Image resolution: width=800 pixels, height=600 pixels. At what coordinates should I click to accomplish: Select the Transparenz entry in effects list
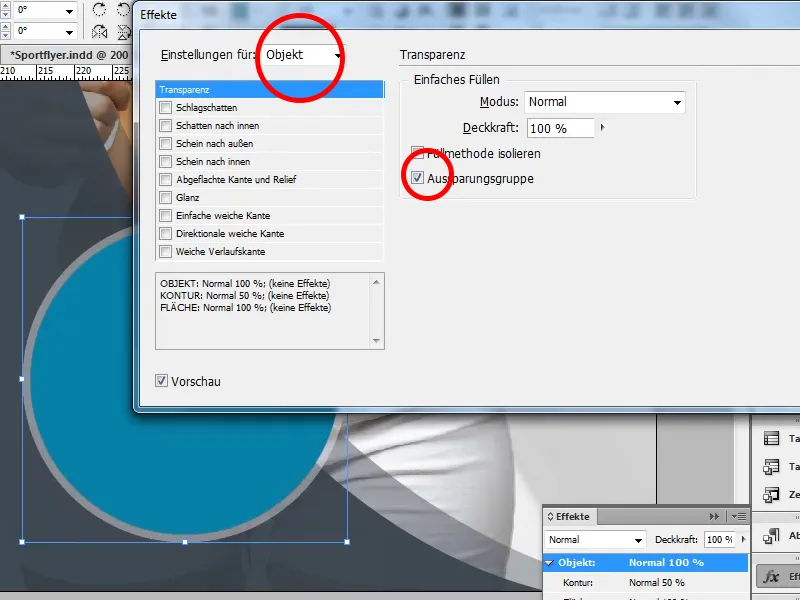[x=269, y=89]
